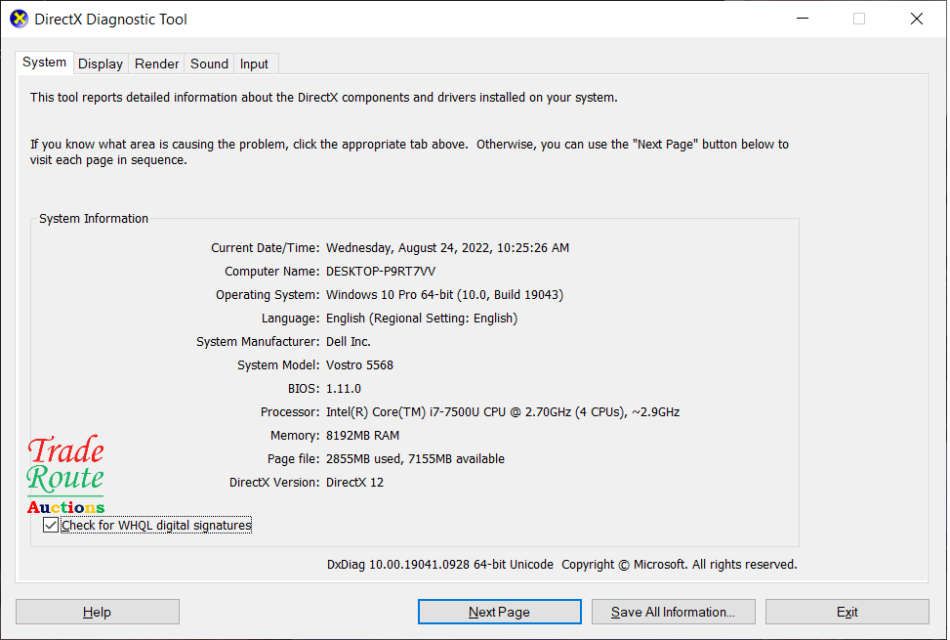Click the DirectX logo in the title bar
The width and height of the screenshot is (950, 640).
point(16,18)
